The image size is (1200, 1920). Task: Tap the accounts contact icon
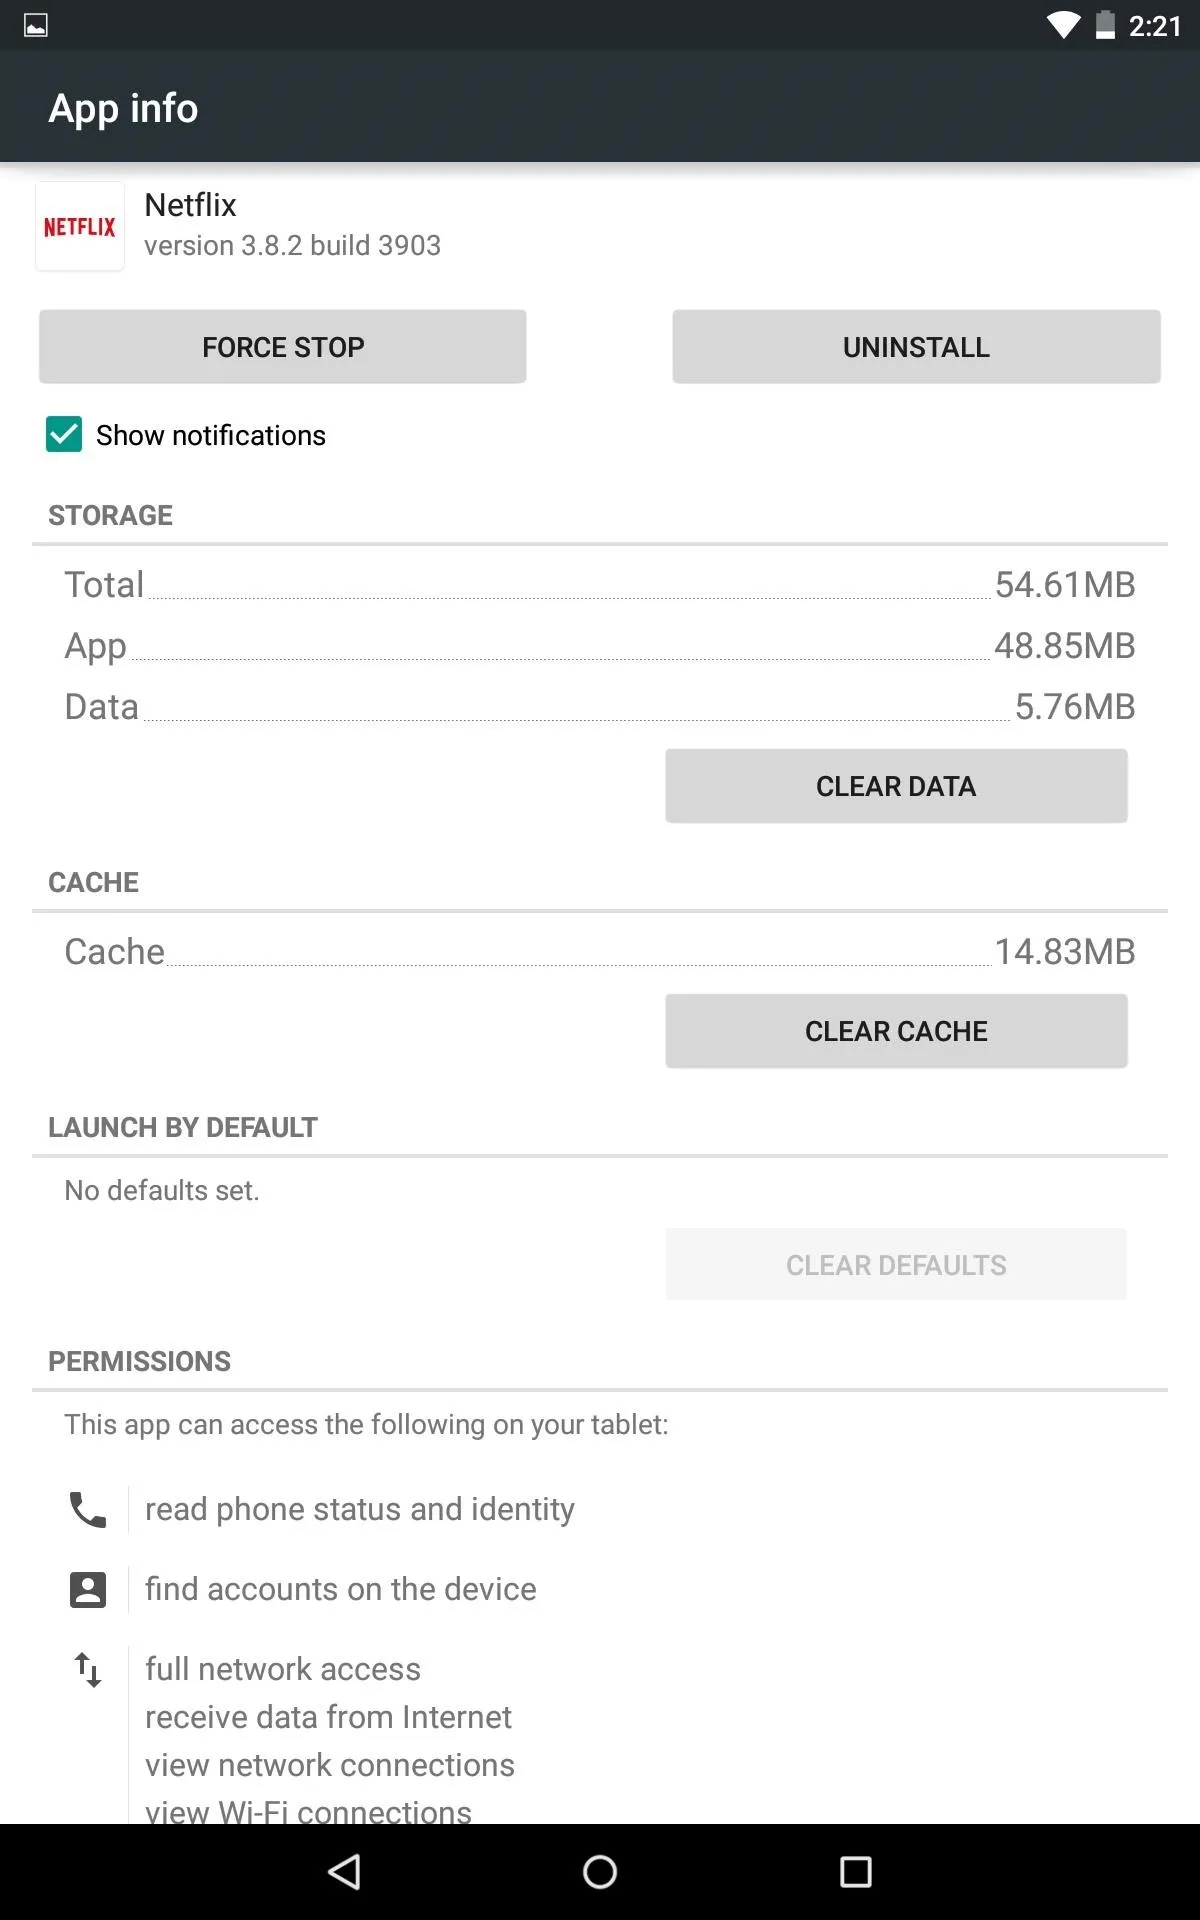88,1589
